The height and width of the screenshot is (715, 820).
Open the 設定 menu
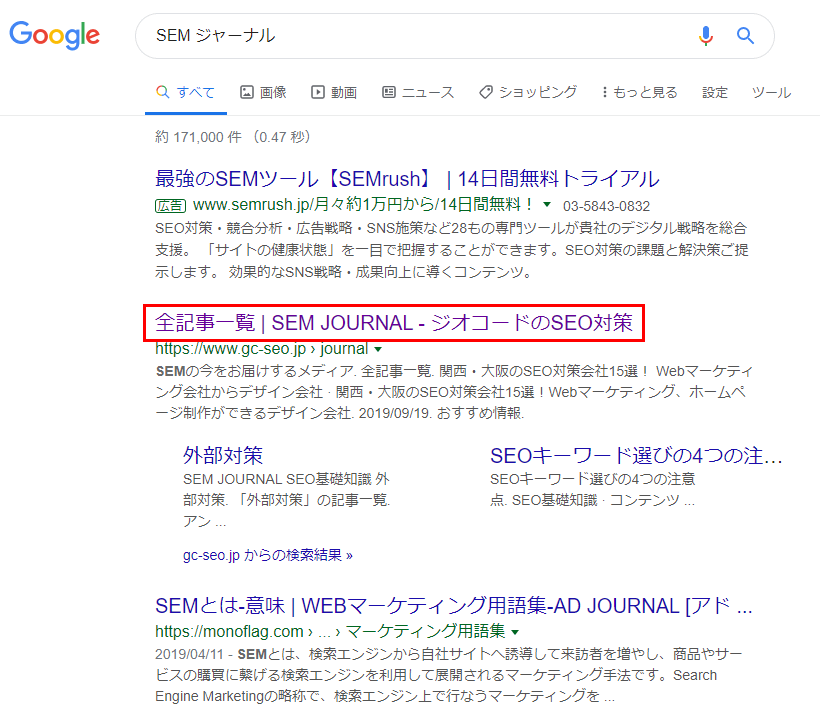[x=714, y=93]
